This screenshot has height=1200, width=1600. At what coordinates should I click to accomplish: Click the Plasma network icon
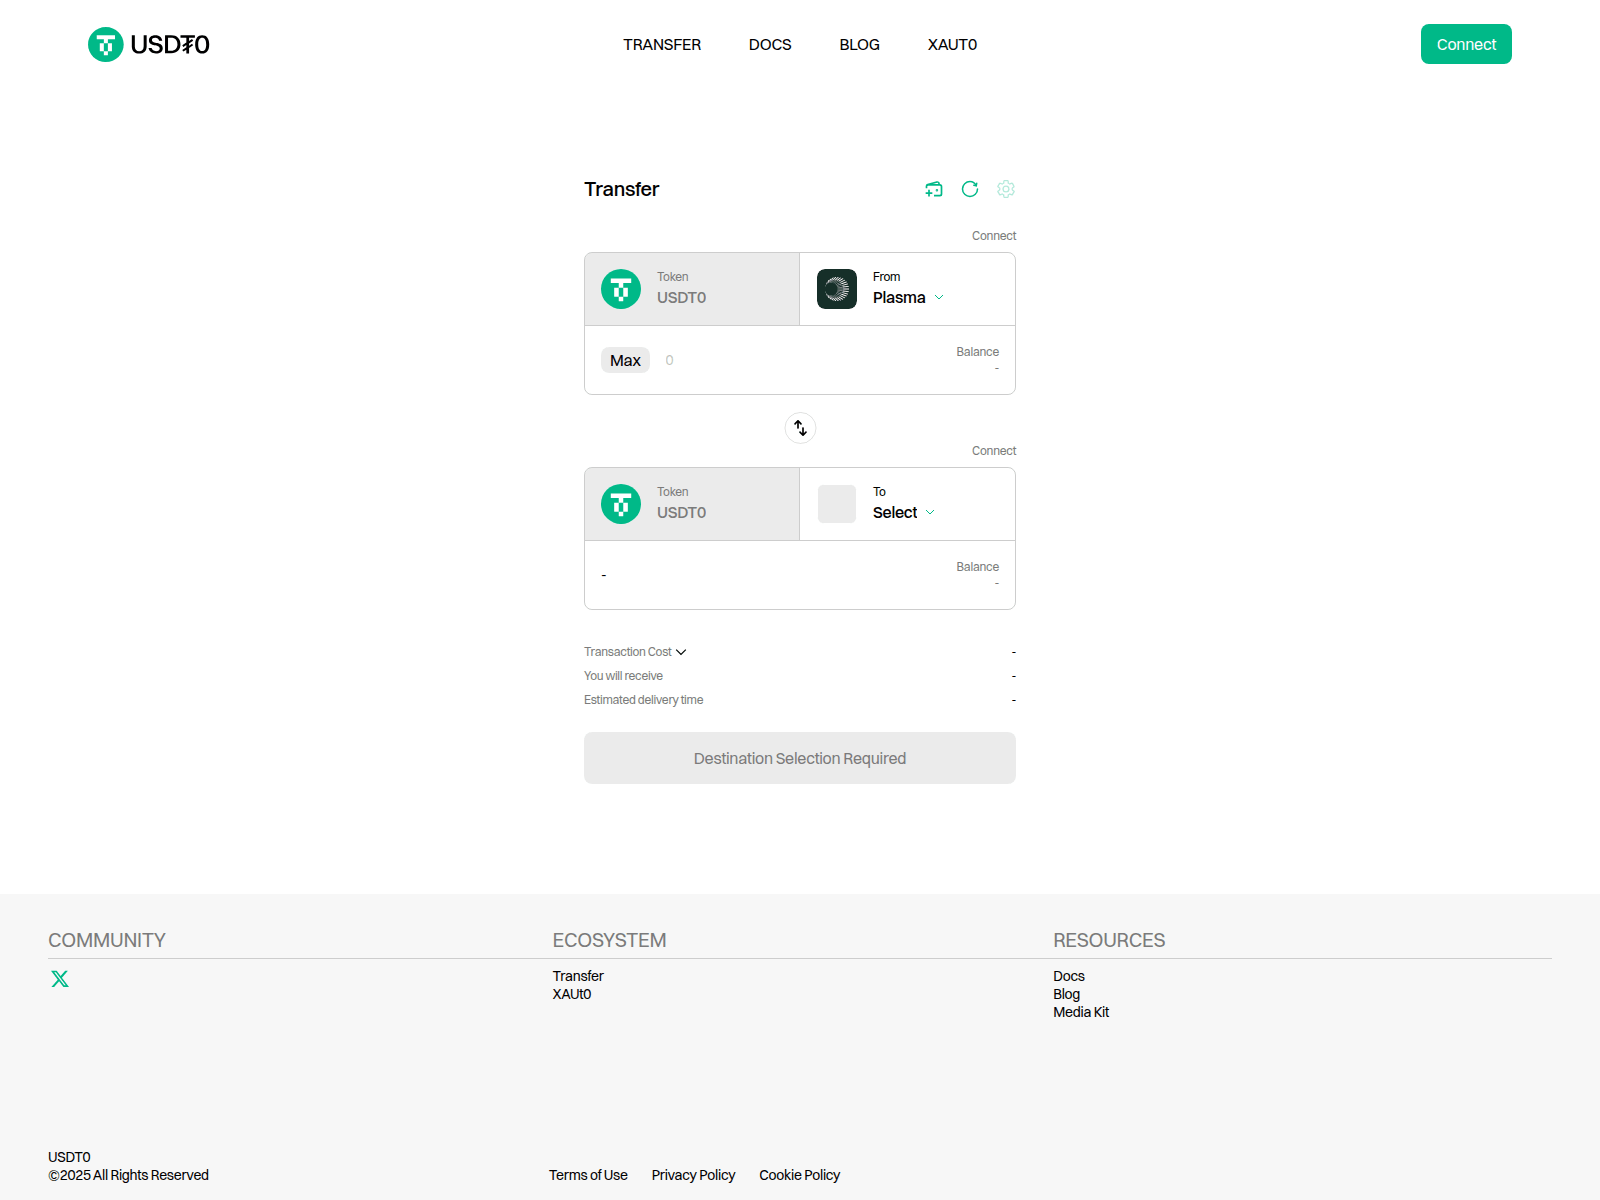[x=837, y=289]
